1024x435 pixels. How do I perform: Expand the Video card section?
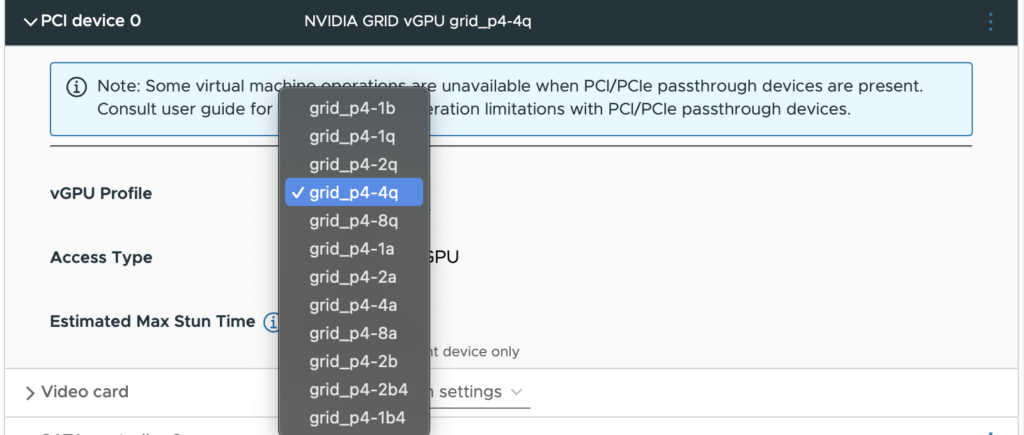point(31,392)
